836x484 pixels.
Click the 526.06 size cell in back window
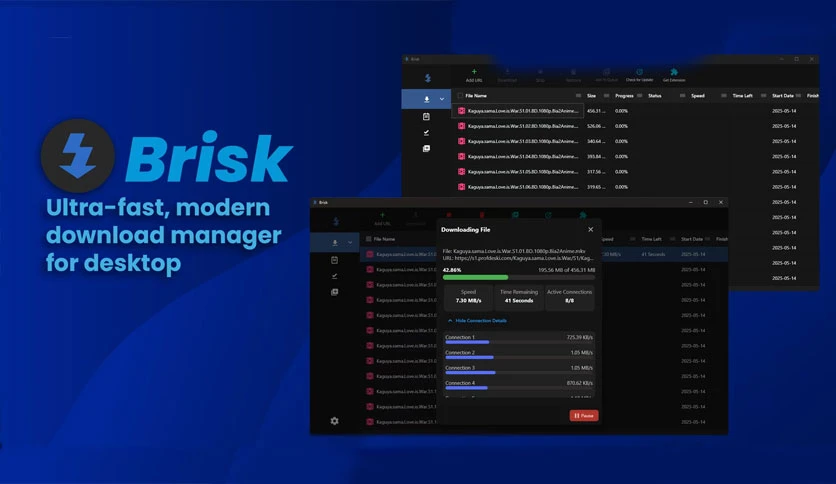tap(596, 126)
